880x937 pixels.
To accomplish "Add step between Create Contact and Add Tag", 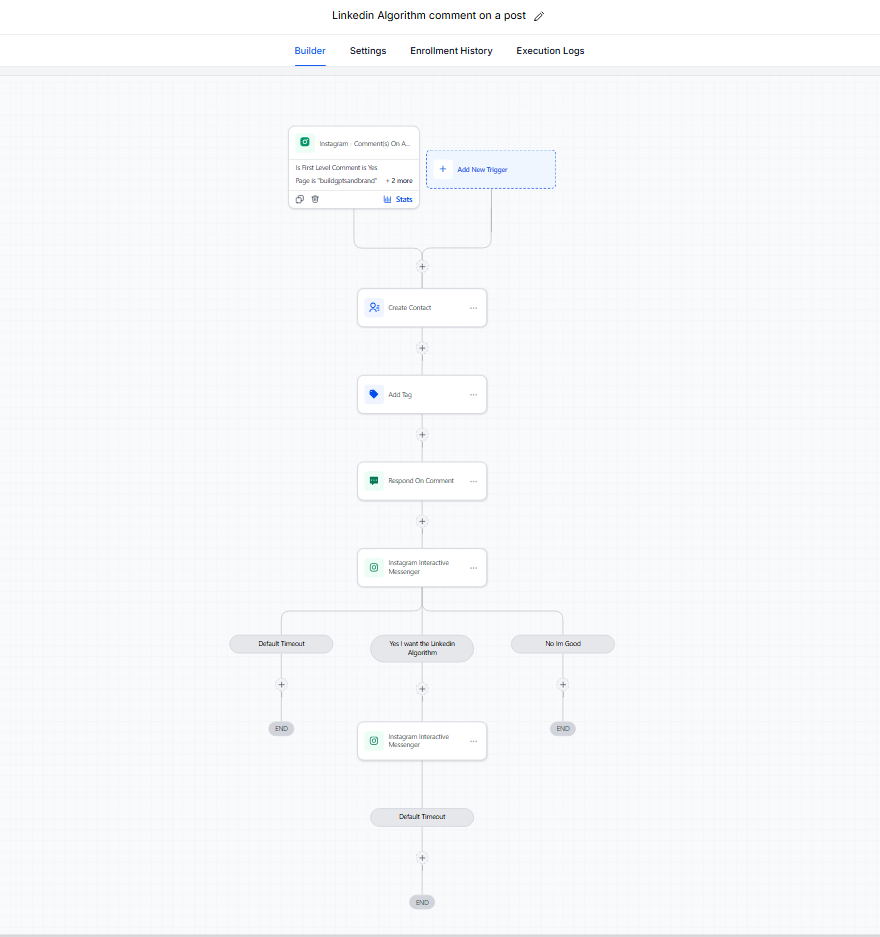I will (422, 348).
